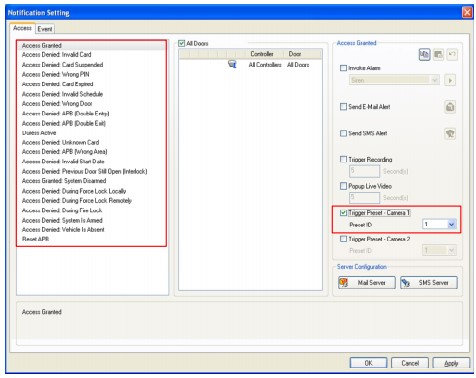Check Popup Live Video

coord(343,186)
